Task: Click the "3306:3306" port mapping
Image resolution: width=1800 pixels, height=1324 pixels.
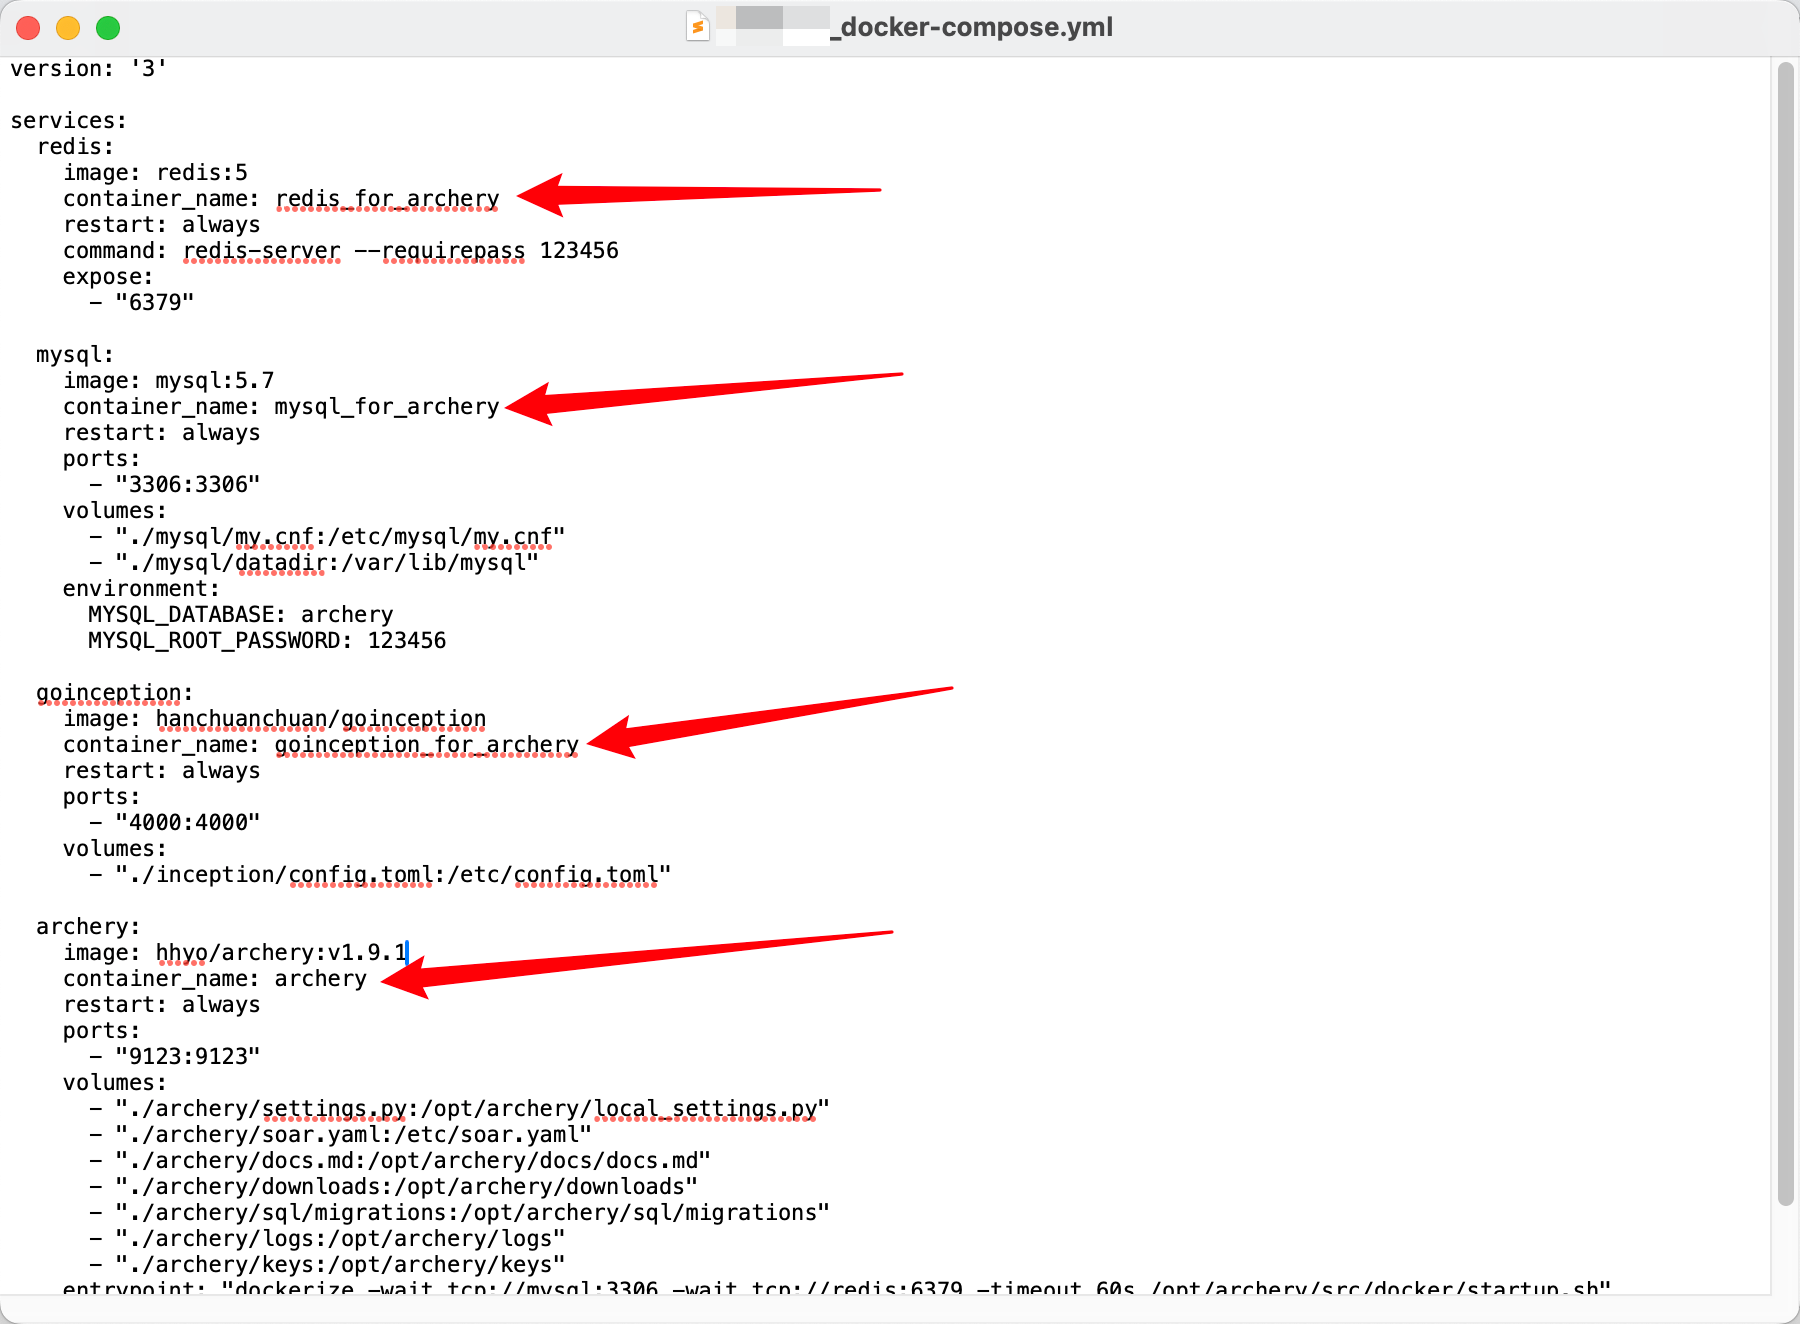Action: pyautogui.click(x=187, y=485)
